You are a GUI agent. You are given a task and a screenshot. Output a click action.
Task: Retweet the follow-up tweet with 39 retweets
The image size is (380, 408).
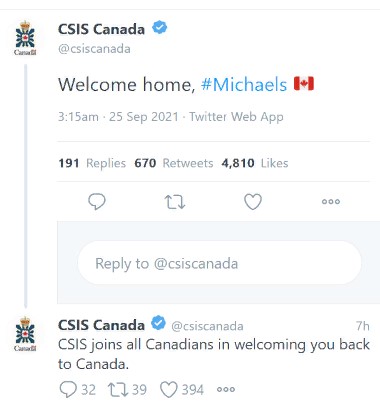point(118,389)
